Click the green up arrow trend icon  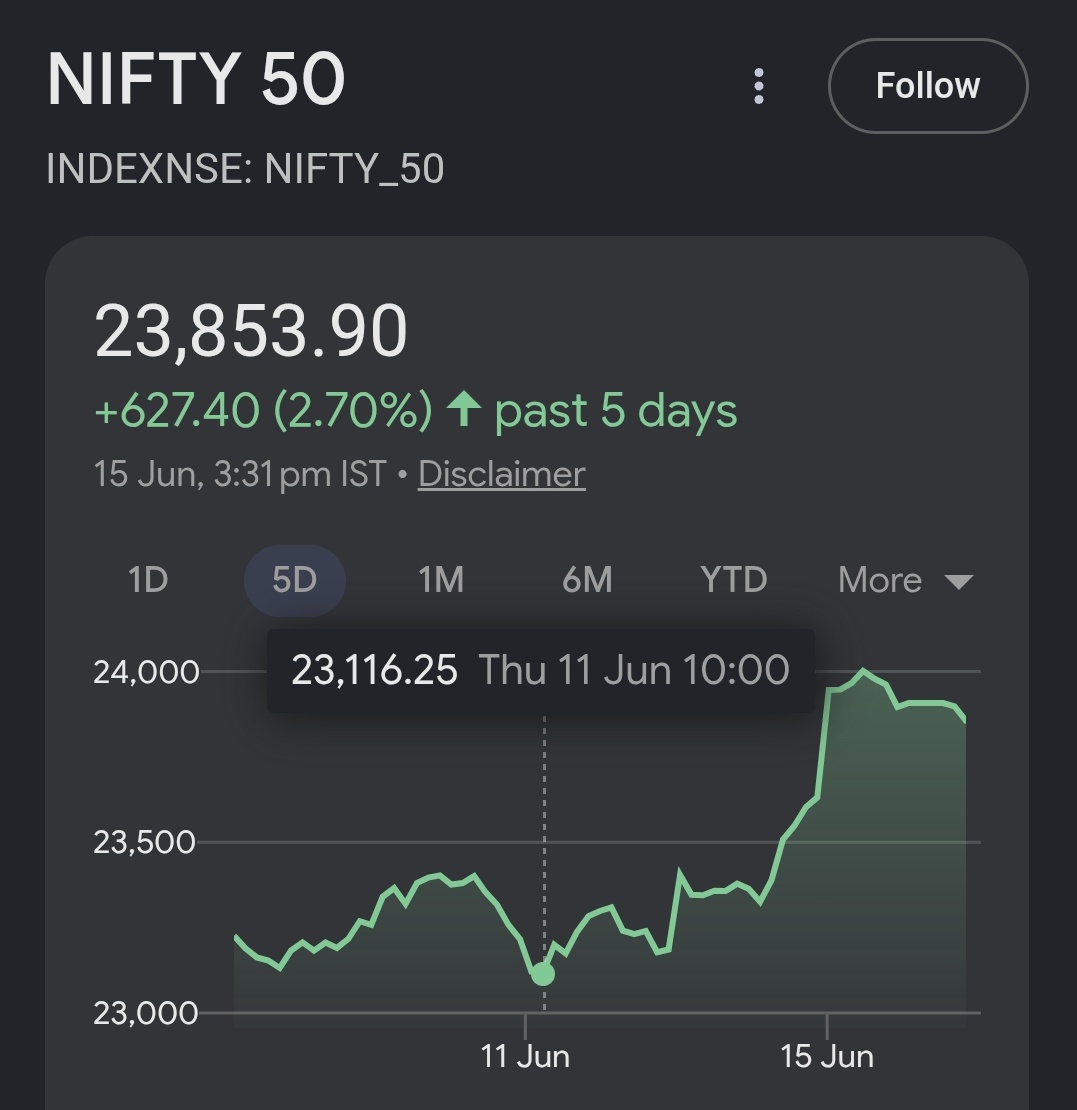pyautogui.click(x=464, y=410)
